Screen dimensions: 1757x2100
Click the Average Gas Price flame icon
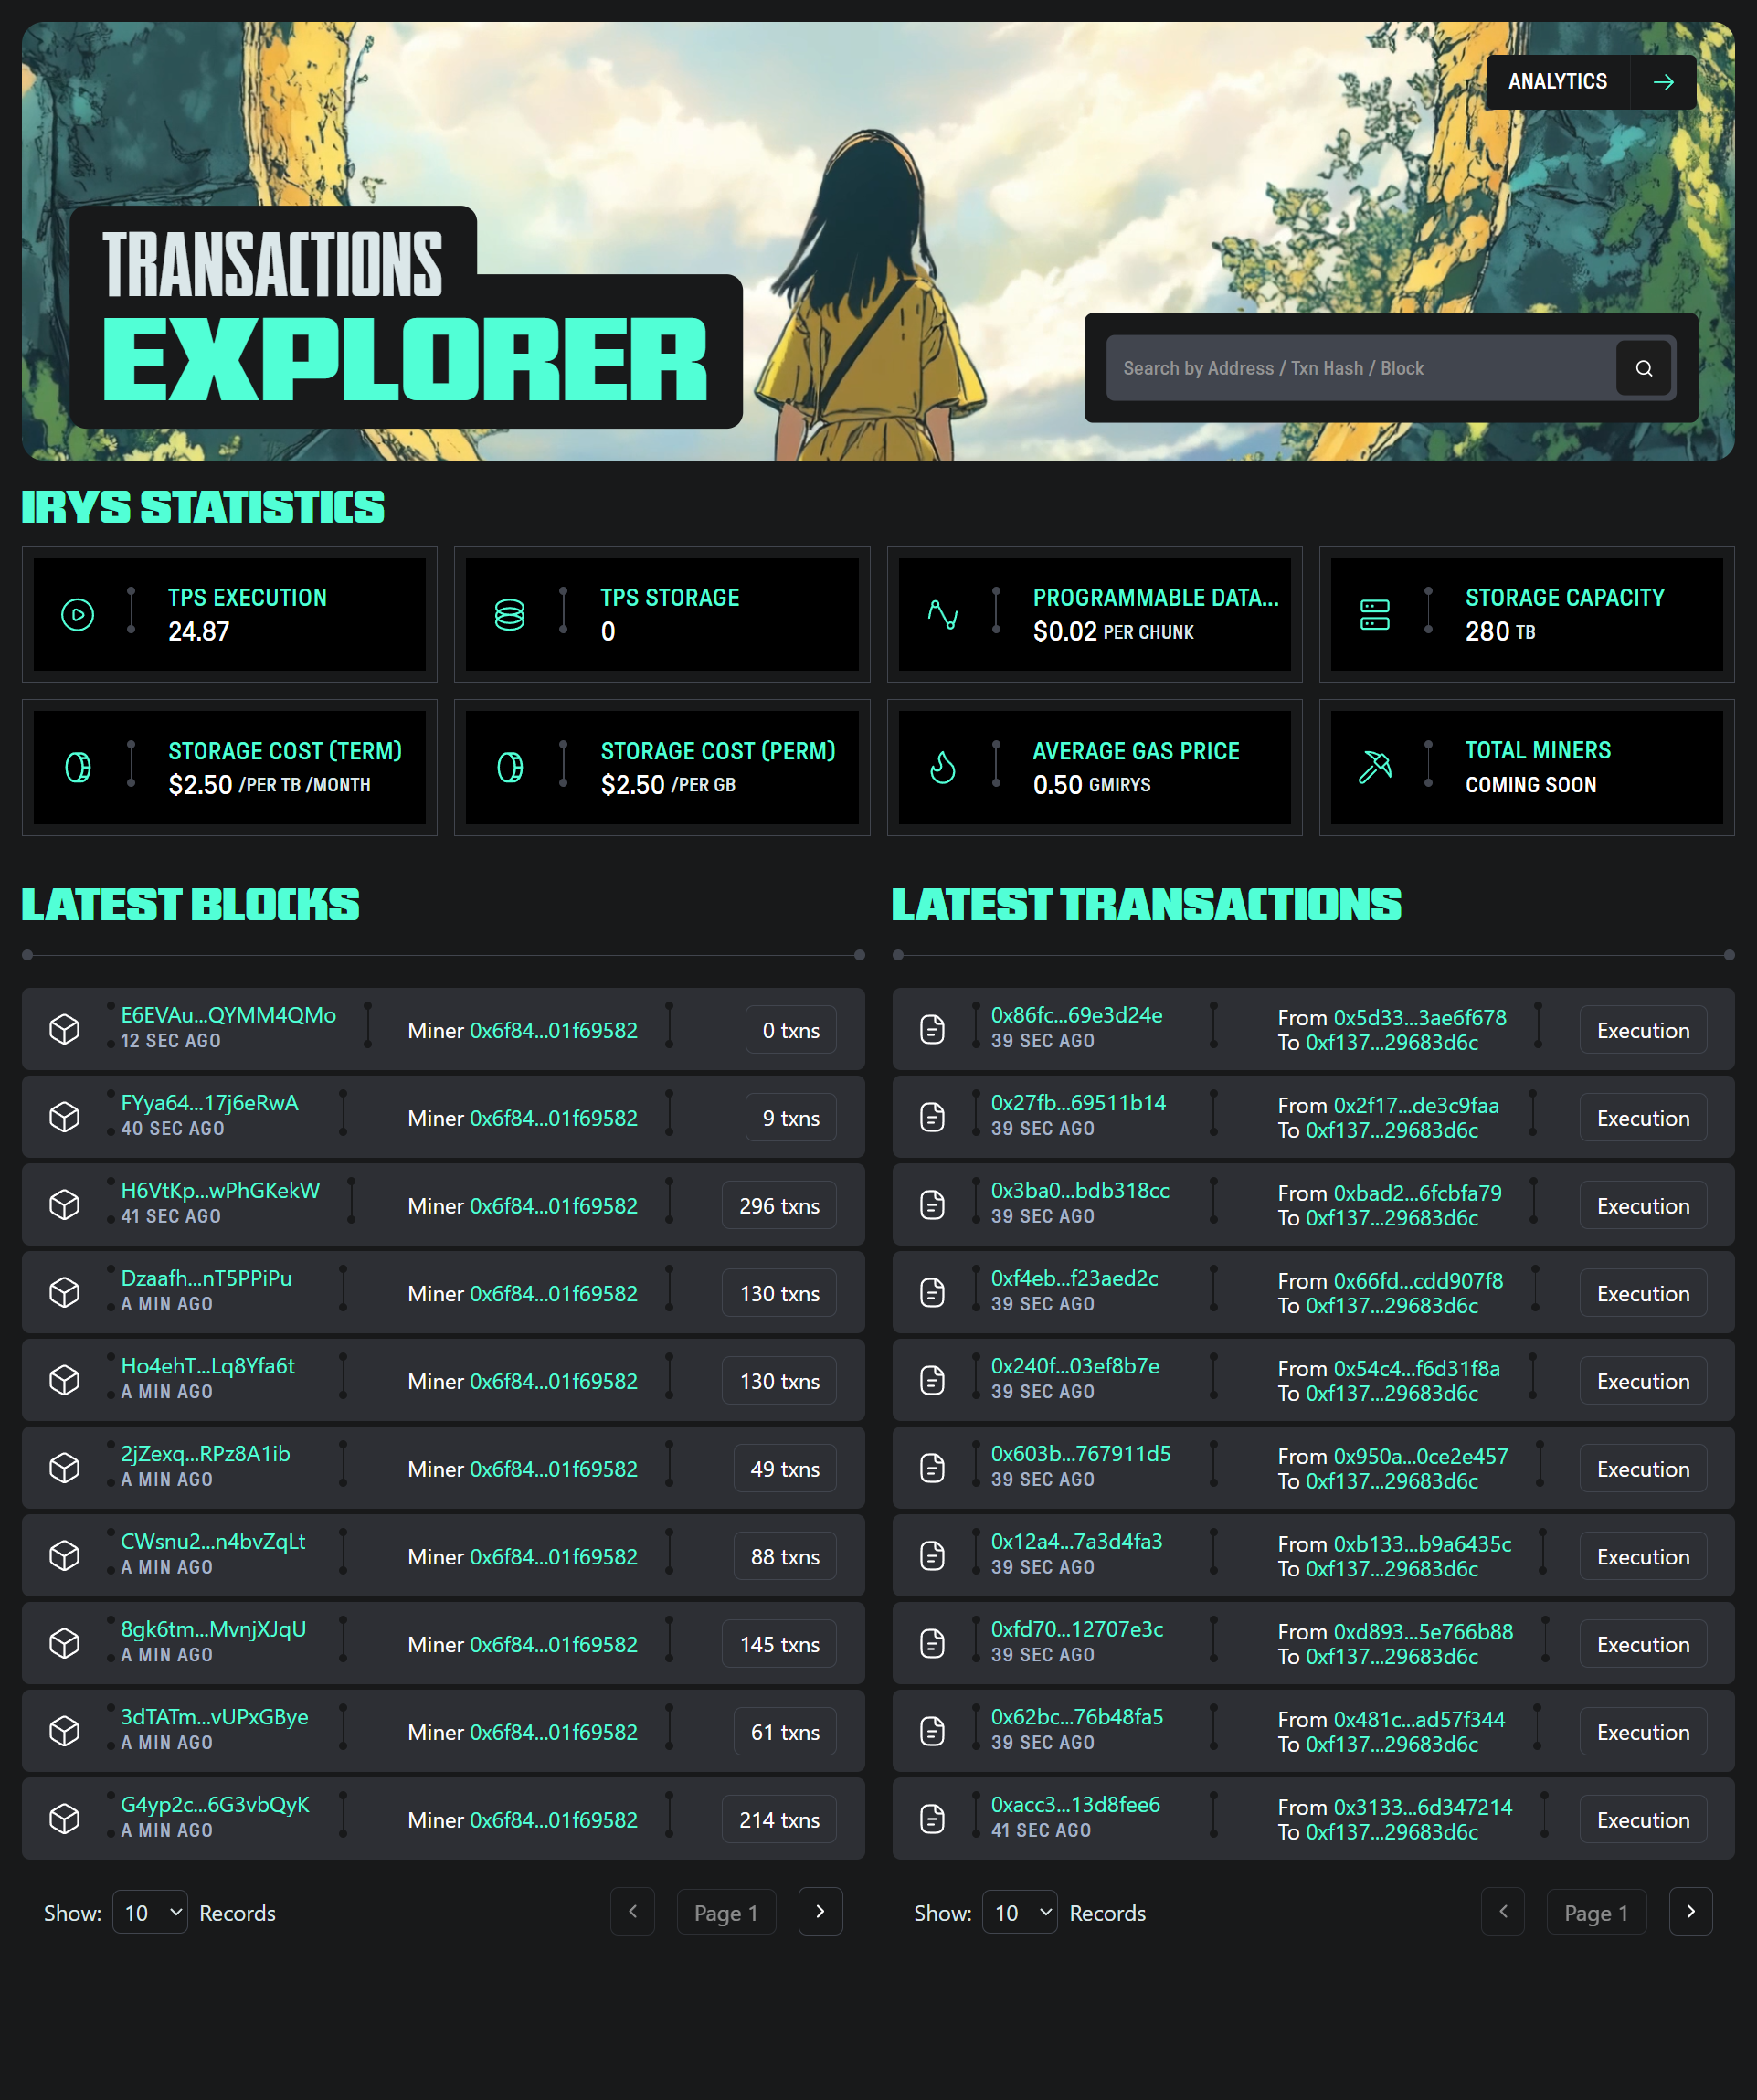tap(942, 767)
